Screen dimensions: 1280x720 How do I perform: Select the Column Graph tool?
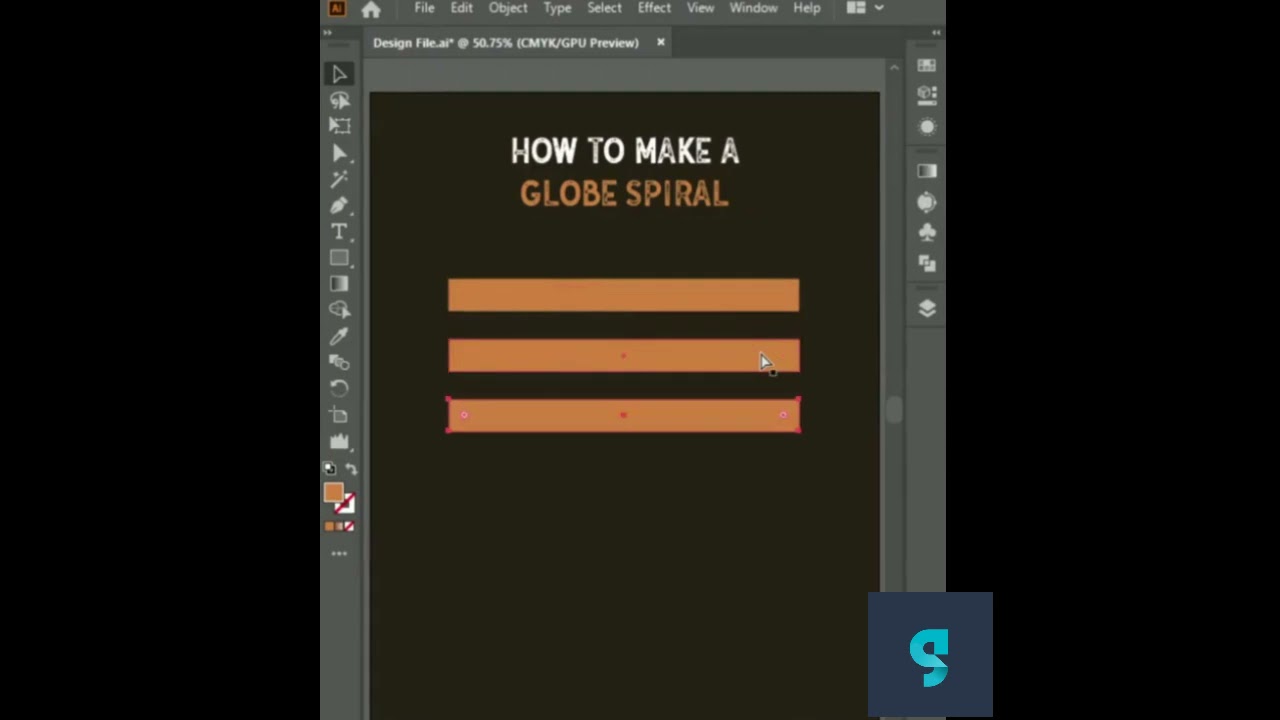point(339,441)
